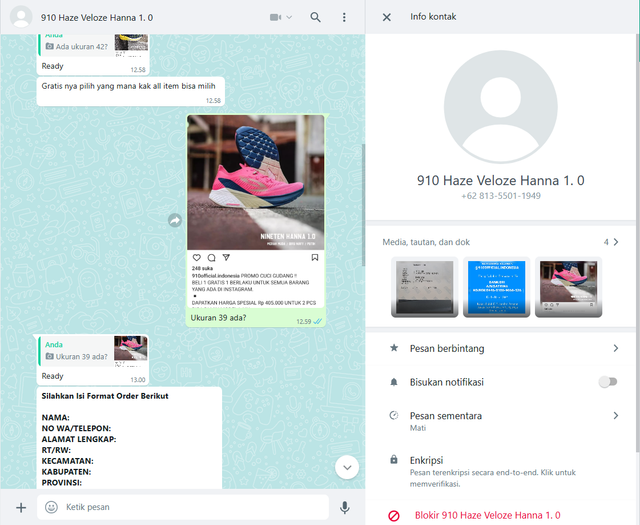The width and height of the screenshot is (640, 525).
Task: Click the share paper-plane icon in the shoe post image
Action: [x=226, y=257]
